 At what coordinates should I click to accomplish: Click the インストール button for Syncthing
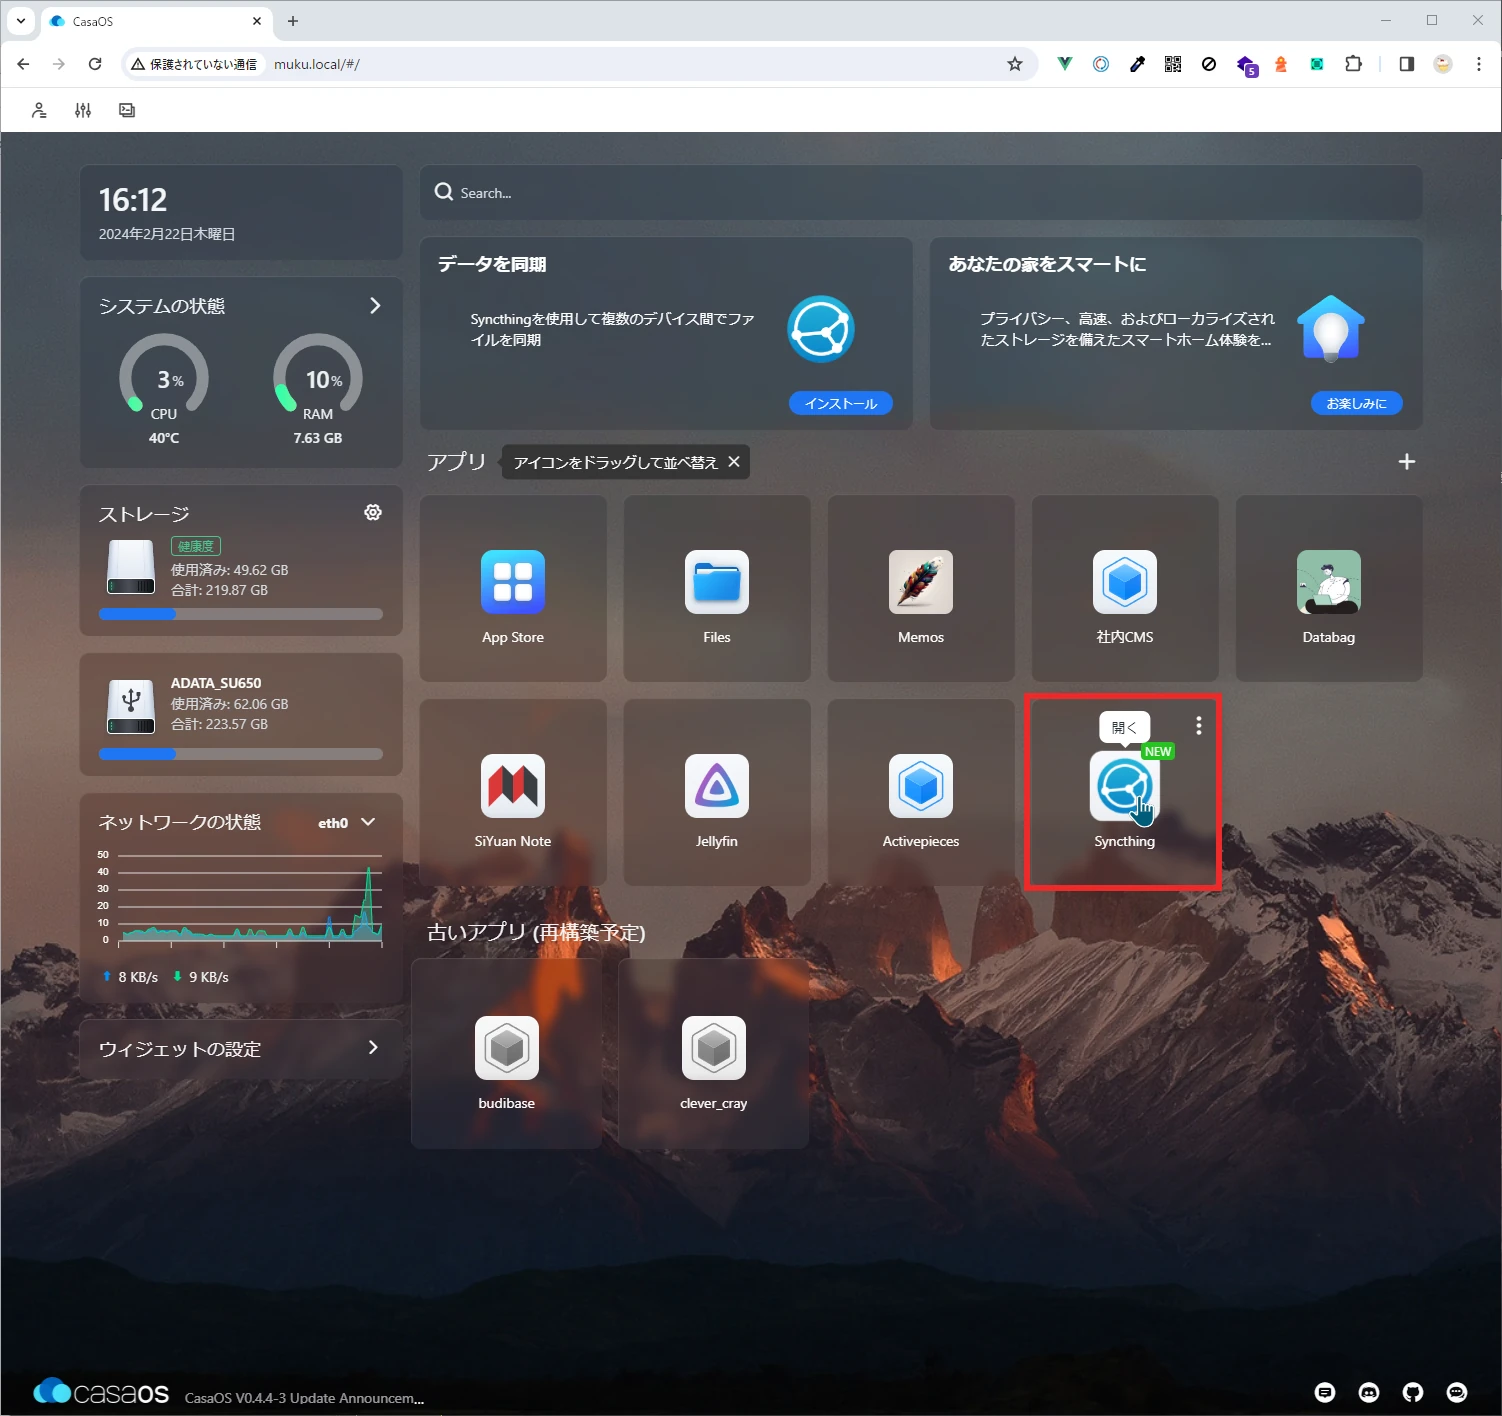(841, 403)
